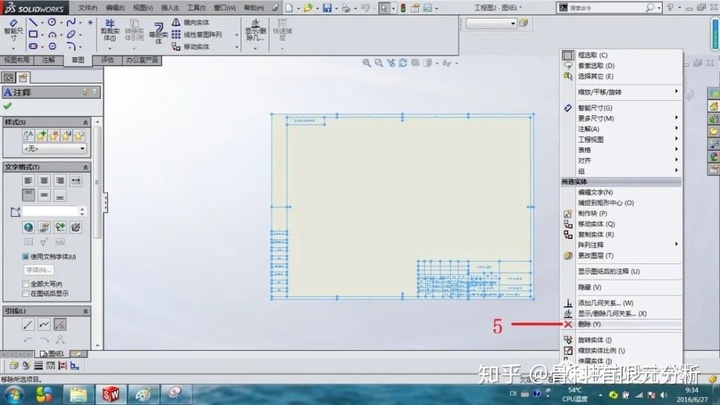Collapse the 样式(S) section
The image size is (720, 405).
(x=85, y=122)
